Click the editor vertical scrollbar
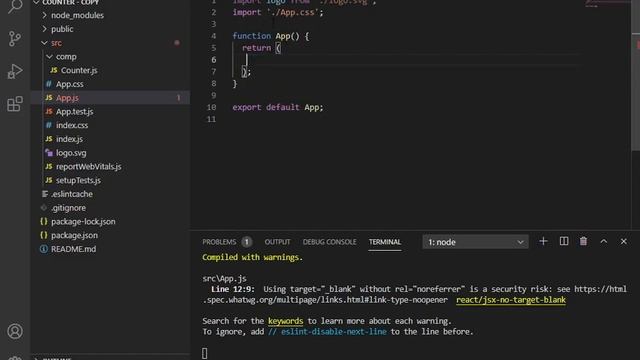Screen dimensions: 640x360 (x=636, y=76)
